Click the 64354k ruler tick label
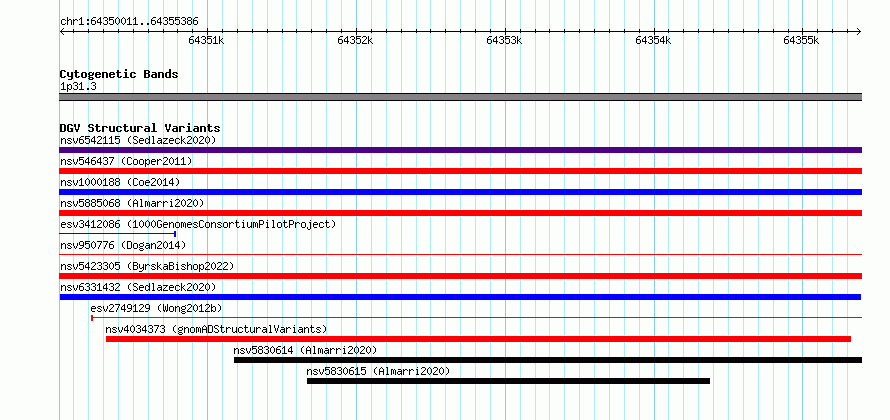 tap(653, 40)
